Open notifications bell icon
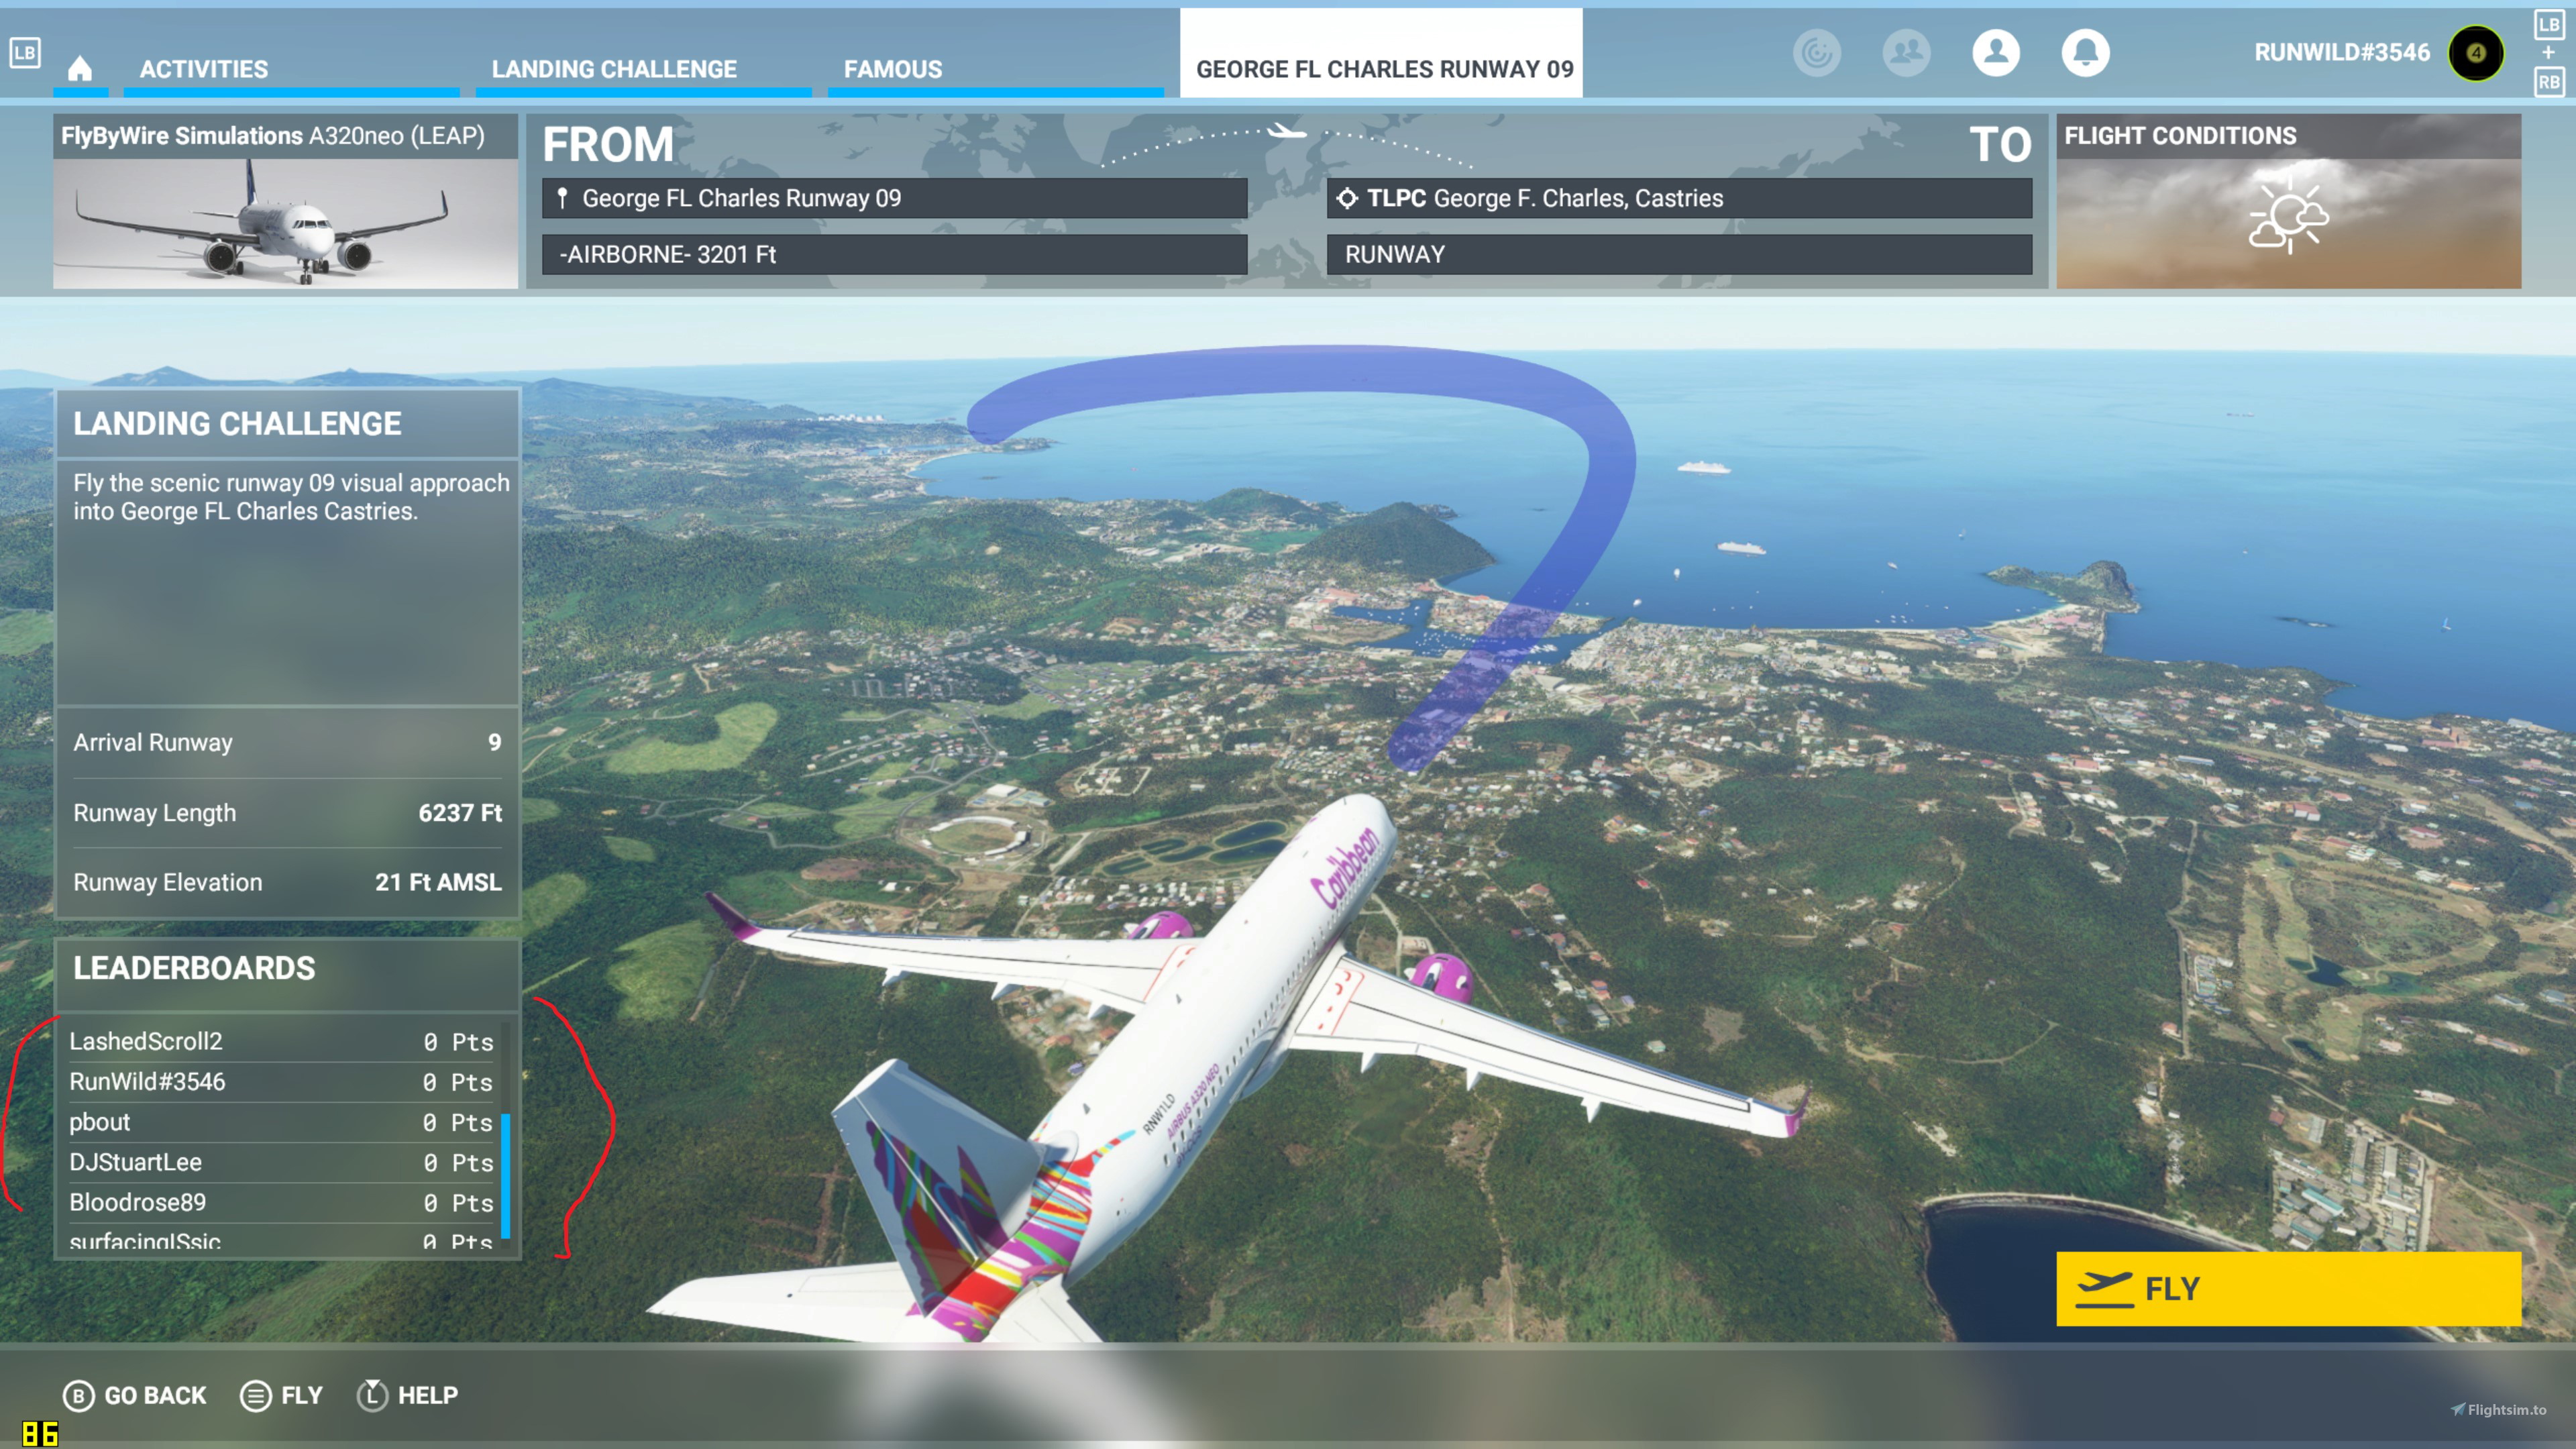Viewport: 2576px width, 1449px height. (2085, 52)
